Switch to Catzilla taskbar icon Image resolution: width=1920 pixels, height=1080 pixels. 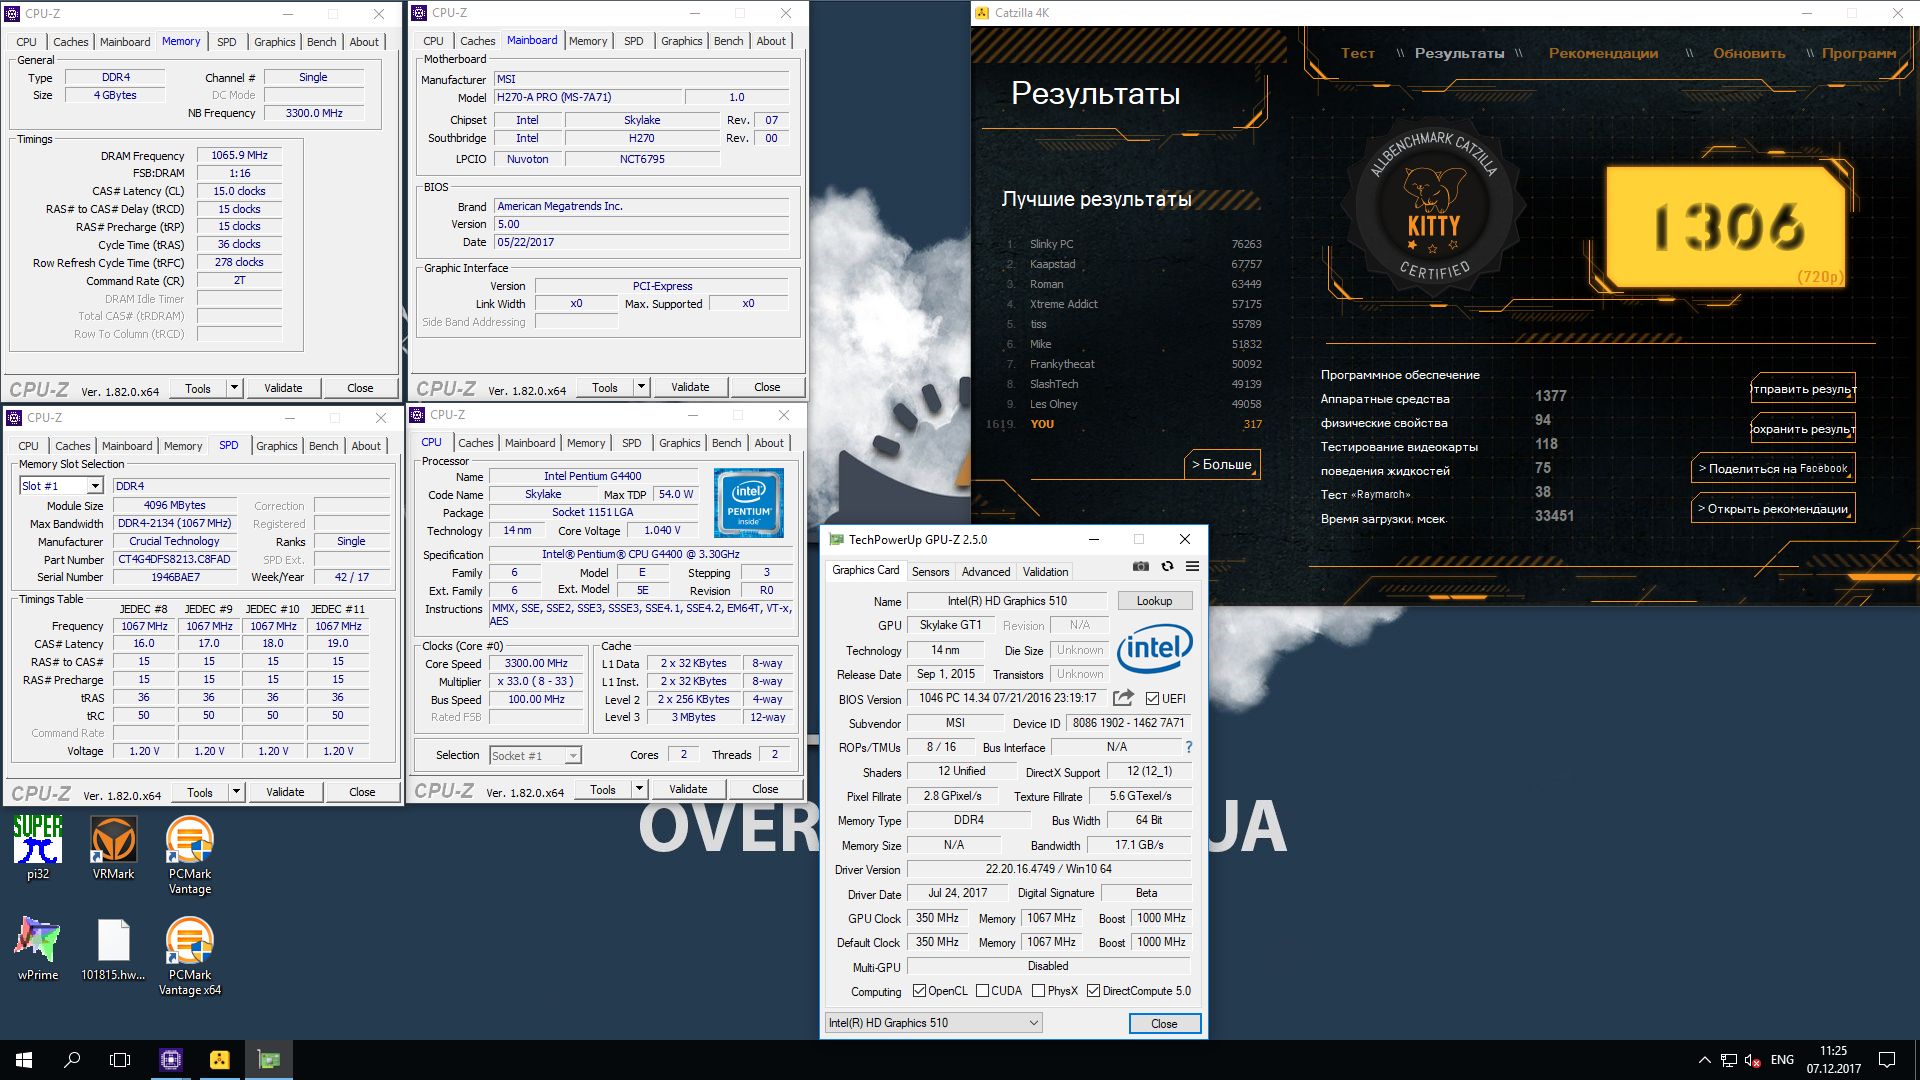coord(220,1060)
